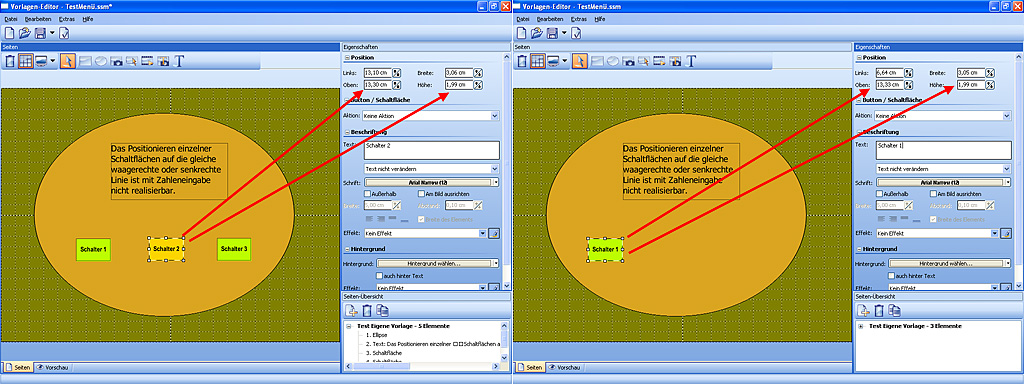Screen dimensions: 1024x384
Task: Enable 'Am Bild ausrichten' checkbox in left window
Action: pos(421,194)
